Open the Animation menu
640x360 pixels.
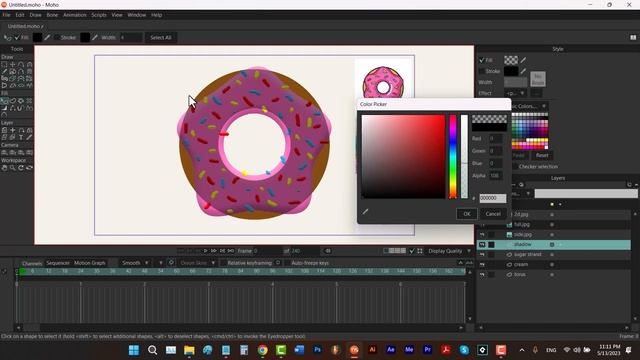pyautogui.click(x=75, y=15)
